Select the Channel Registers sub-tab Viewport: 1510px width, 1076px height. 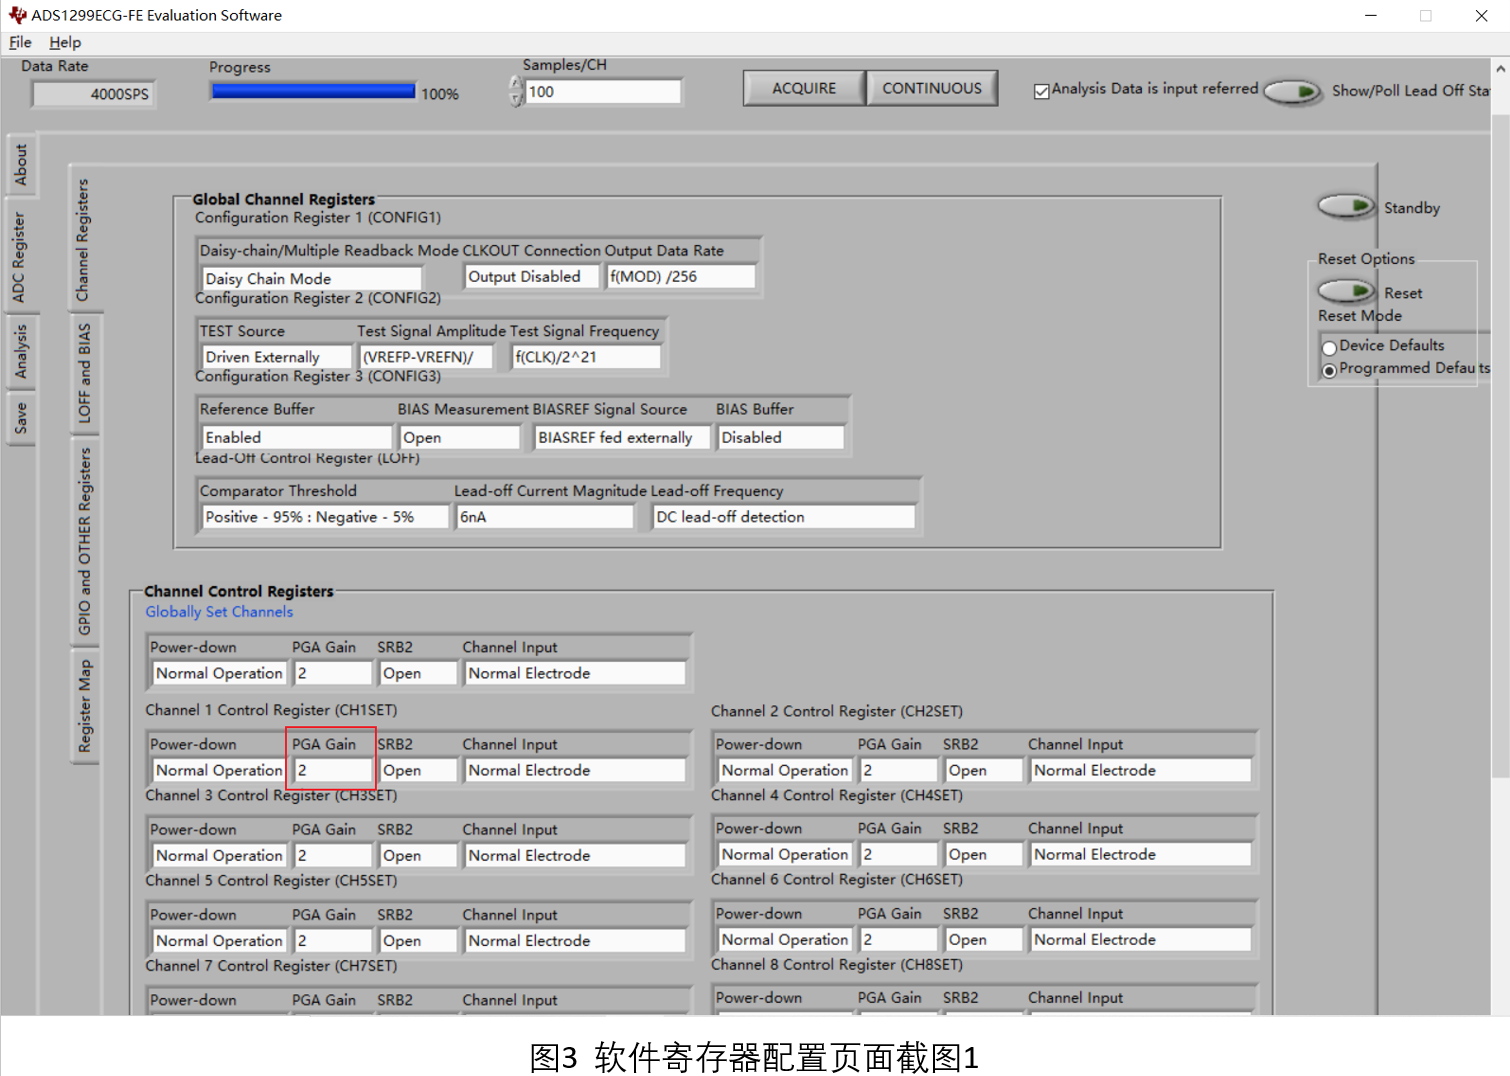click(83, 240)
